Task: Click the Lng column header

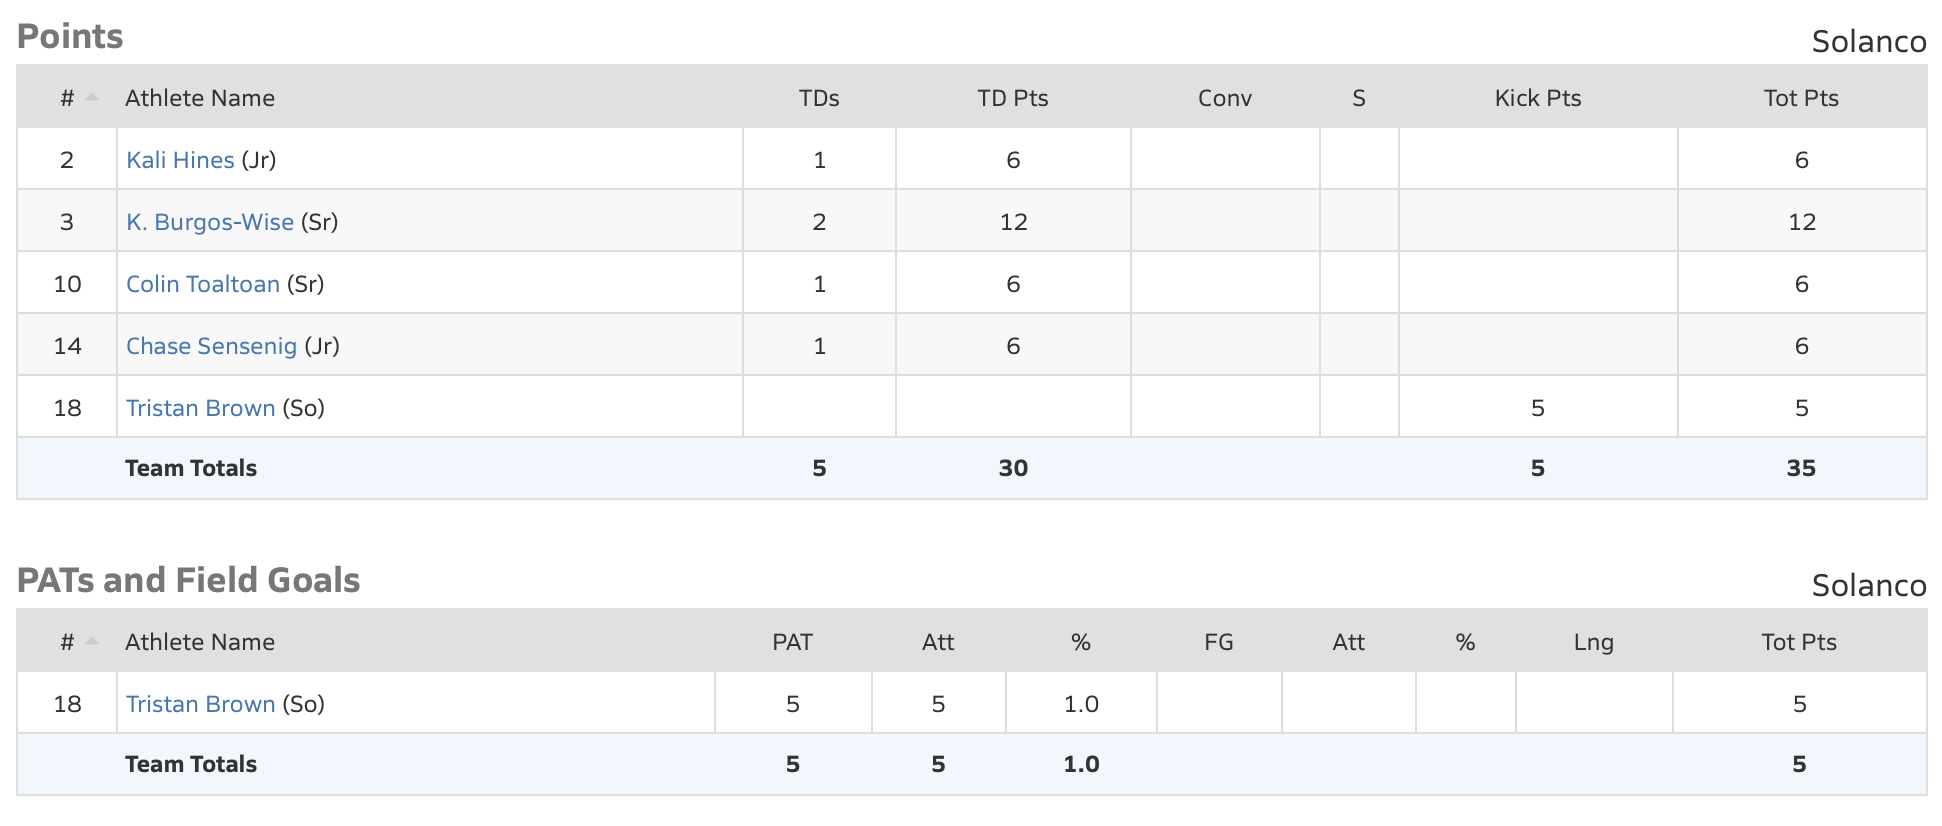Action: (x=1593, y=642)
